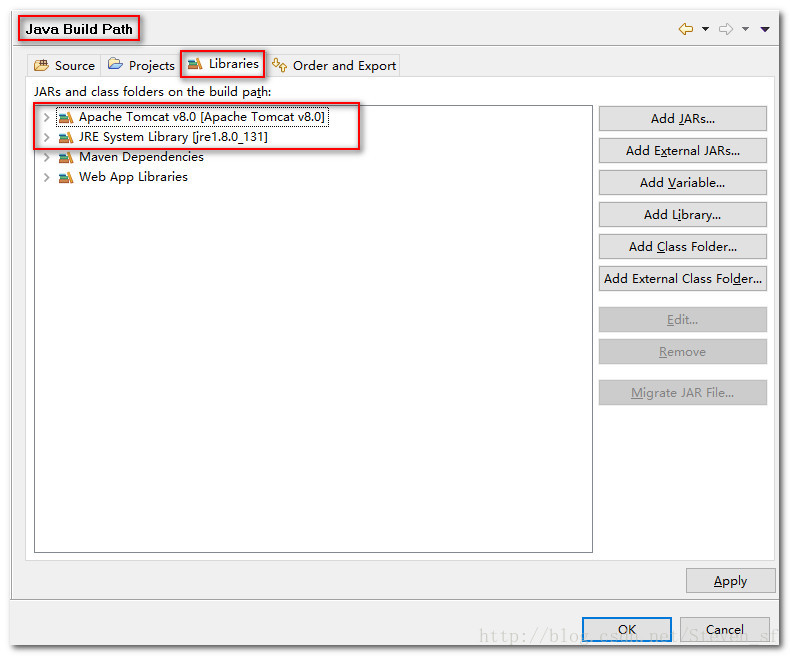
Task: Click the Add JARs... button
Action: tap(683, 118)
